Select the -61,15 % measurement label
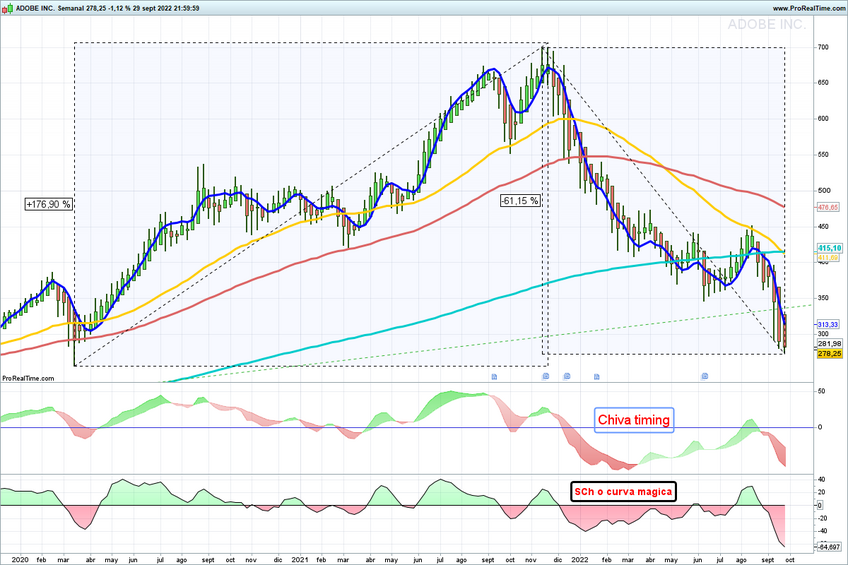Viewport: 848px width, 565px height. (x=520, y=201)
